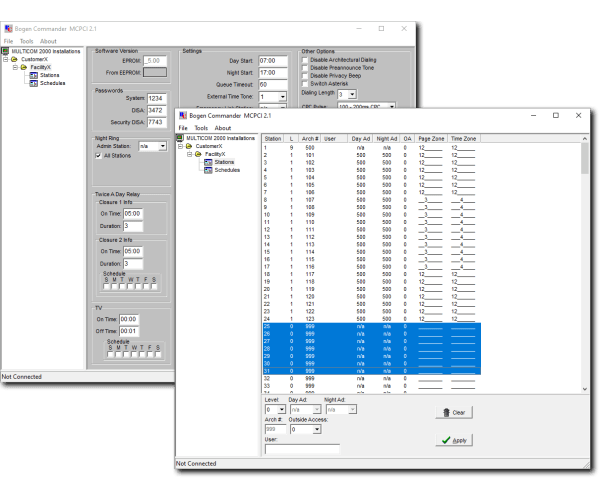Select Schedules tree item in back window
Screen dimensions: 600x500
[x=52, y=83]
